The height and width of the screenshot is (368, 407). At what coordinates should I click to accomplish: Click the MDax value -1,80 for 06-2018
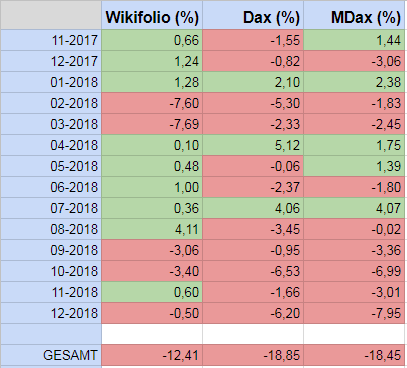click(354, 187)
